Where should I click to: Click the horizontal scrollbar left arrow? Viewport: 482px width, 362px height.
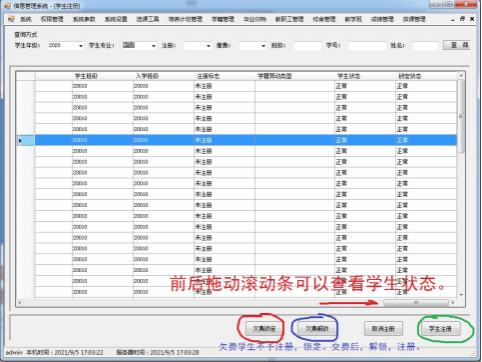[x=20, y=303]
